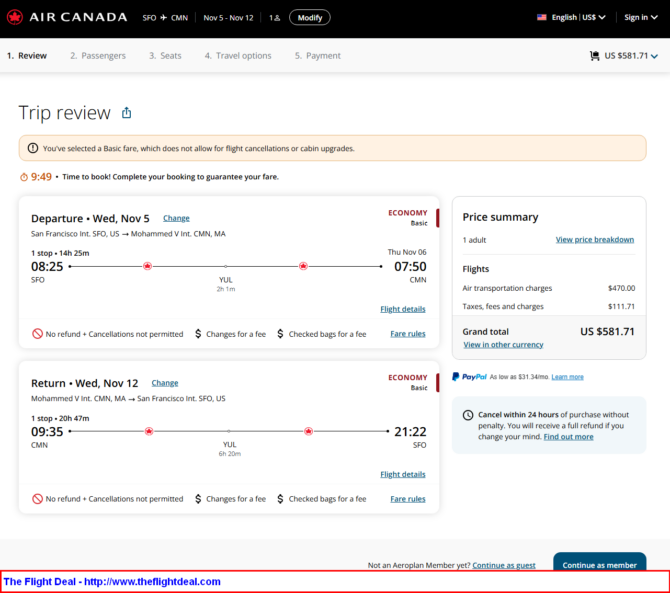Open Fare rules in Return card

pyautogui.click(x=408, y=499)
